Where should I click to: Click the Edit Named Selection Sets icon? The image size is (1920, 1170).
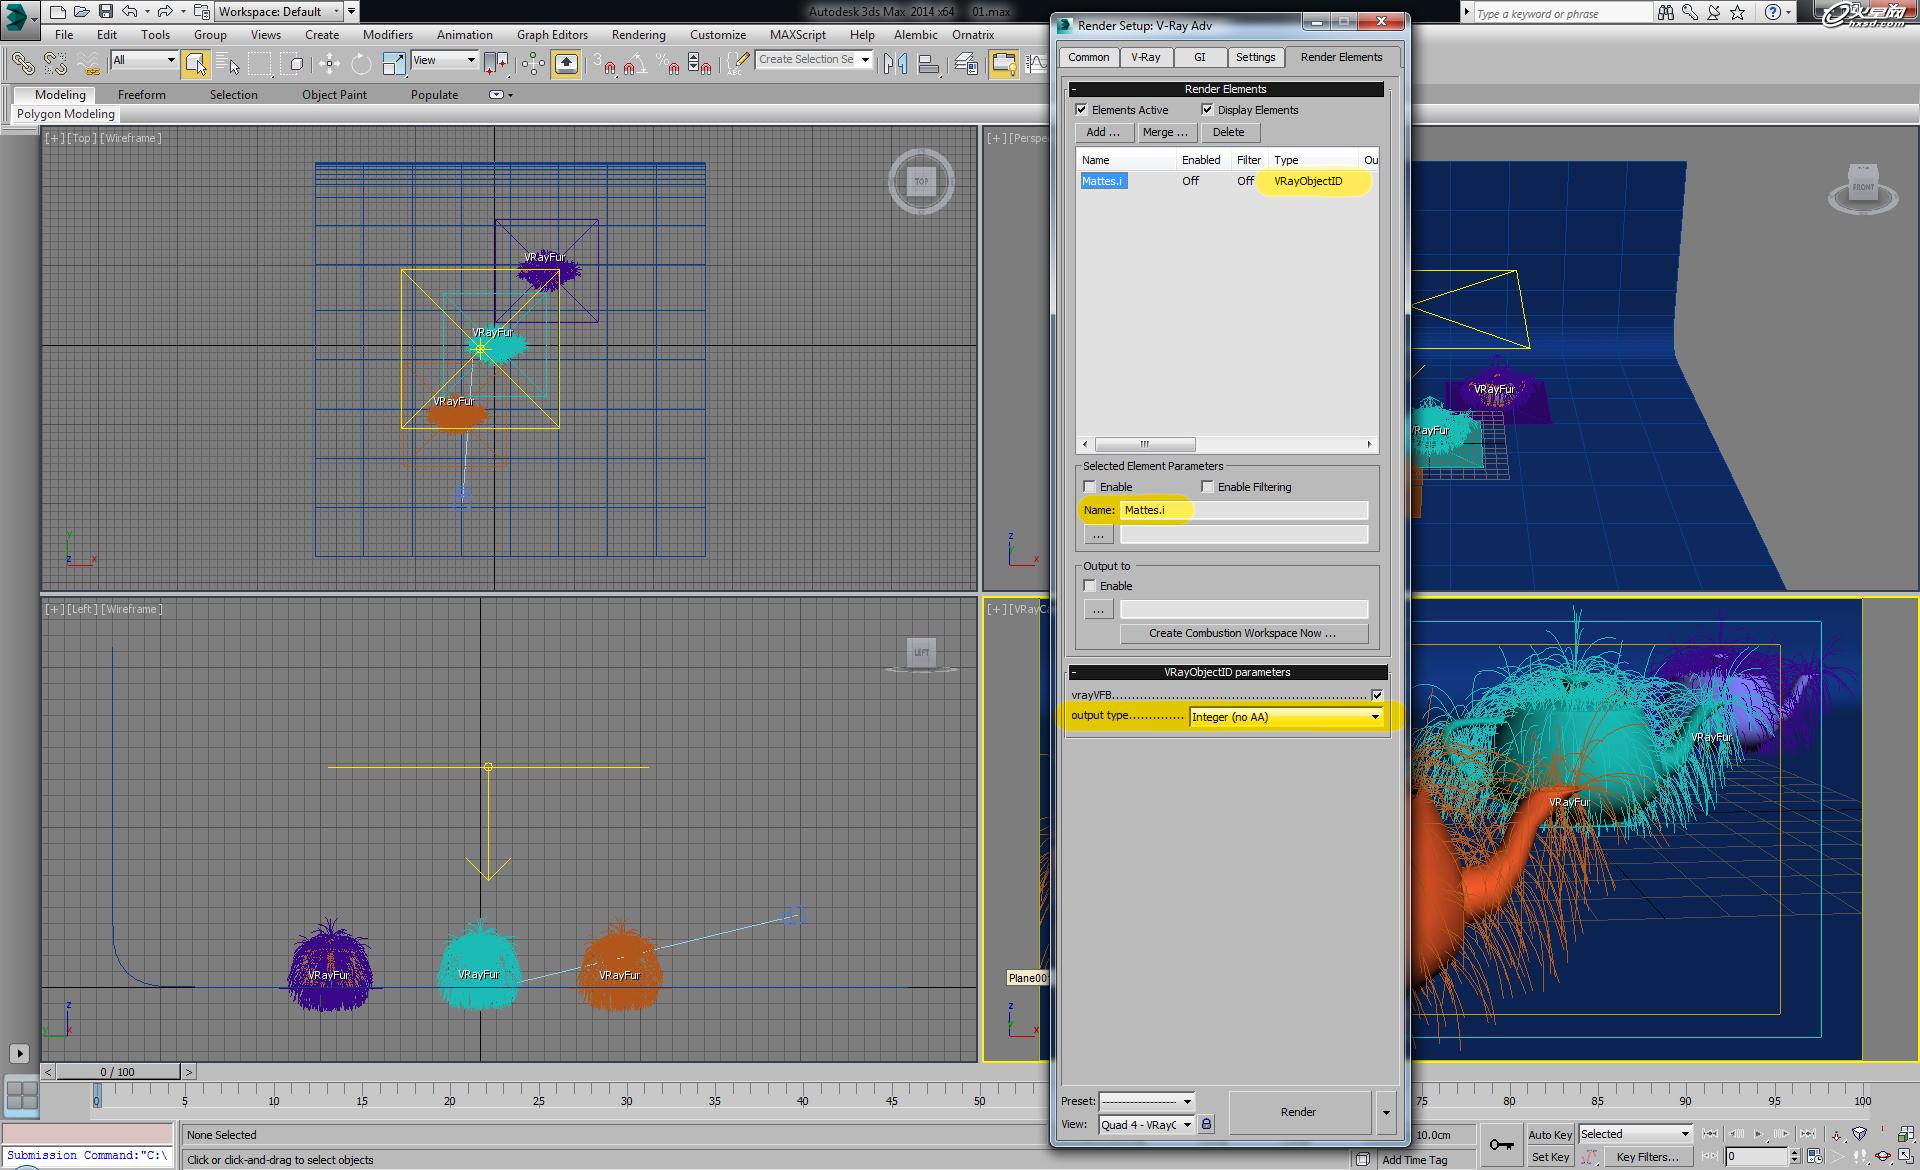(x=737, y=64)
